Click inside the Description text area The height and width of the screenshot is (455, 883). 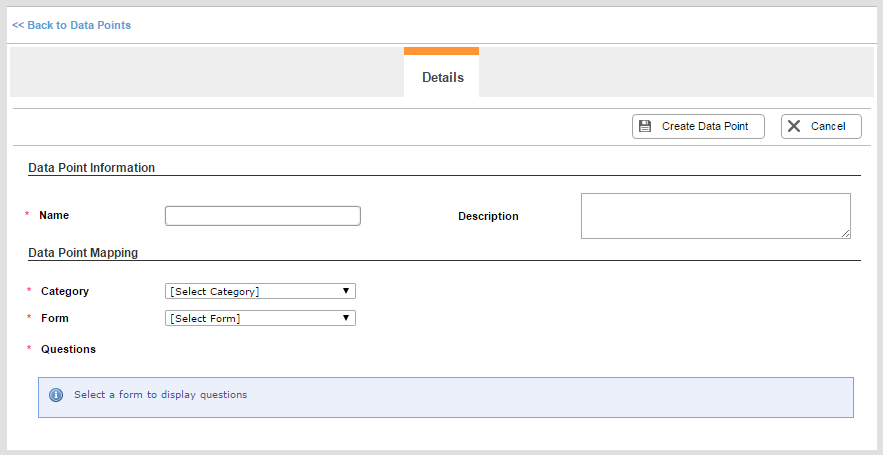[x=716, y=216]
